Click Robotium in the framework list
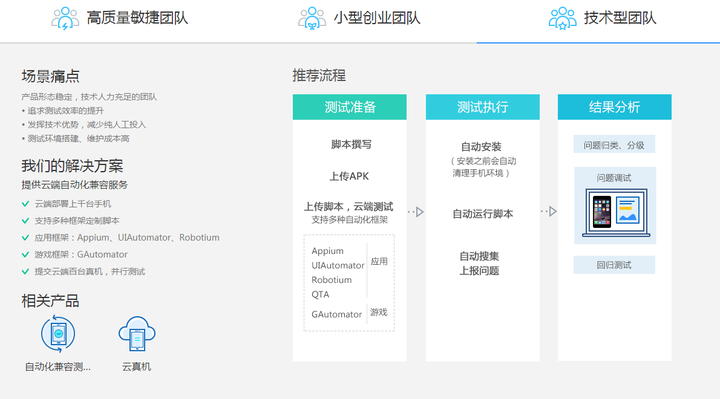The width and height of the screenshot is (720, 399). click(332, 280)
